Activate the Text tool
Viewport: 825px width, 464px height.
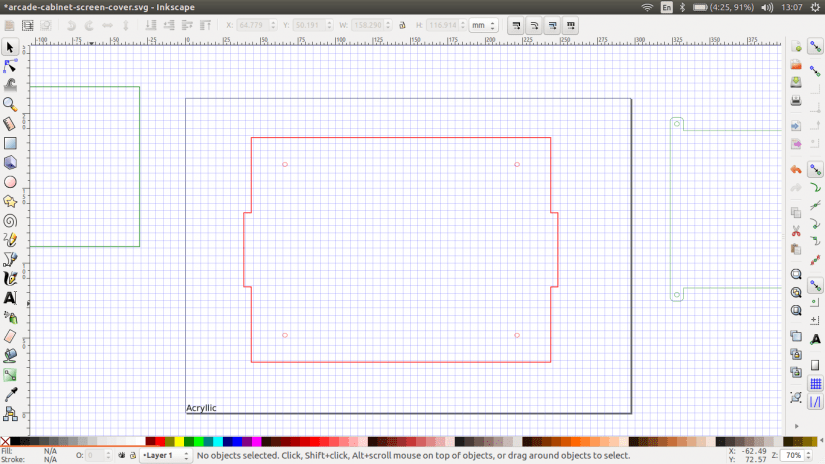coord(10,297)
